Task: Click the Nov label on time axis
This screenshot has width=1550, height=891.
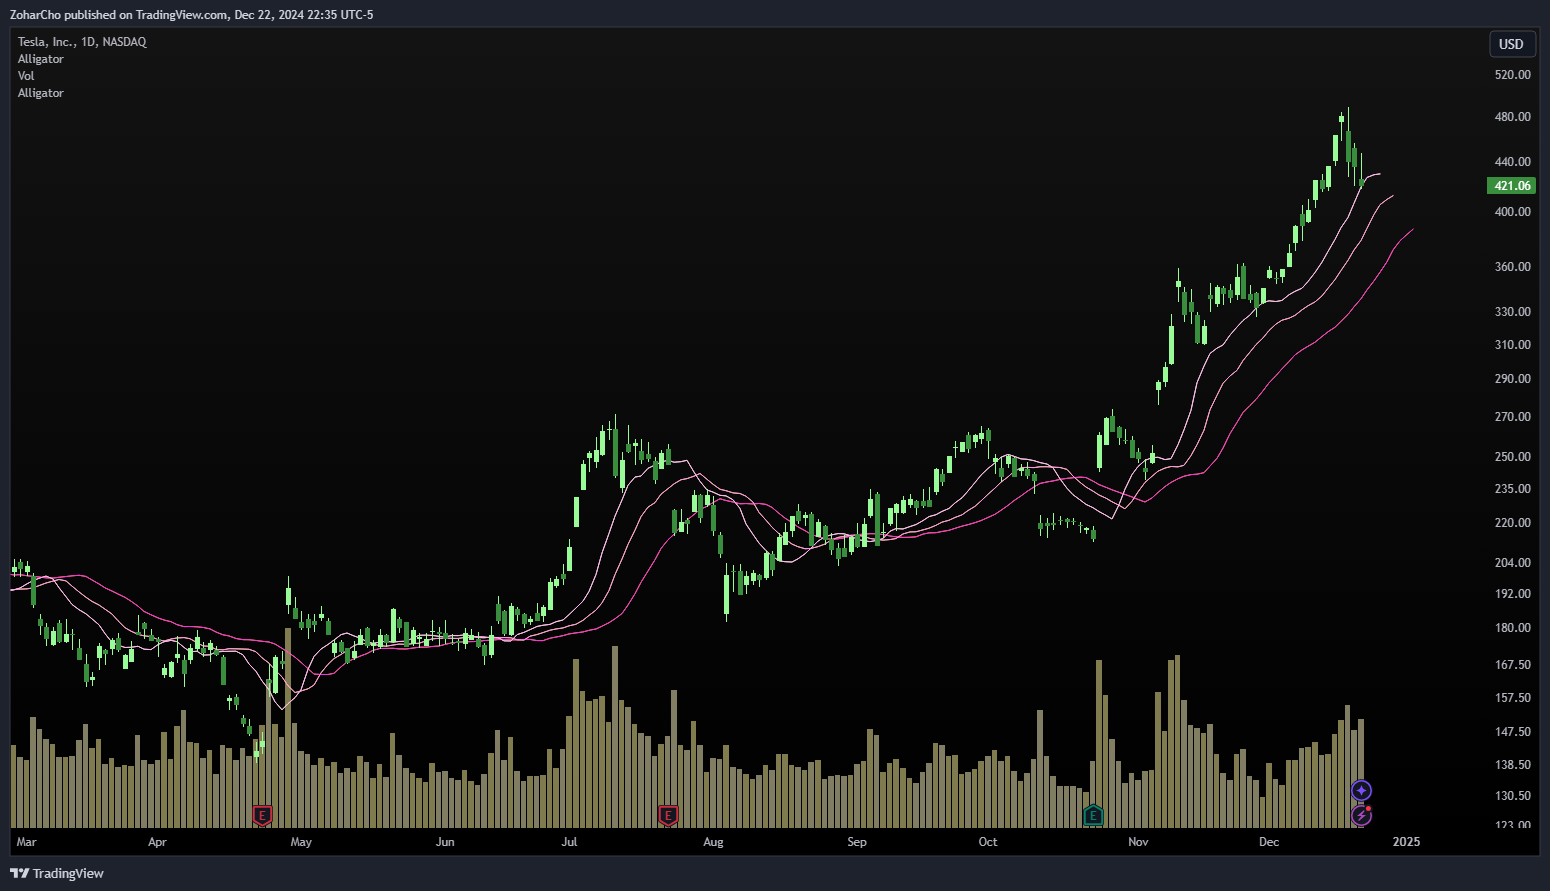Action: [x=1138, y=842]
